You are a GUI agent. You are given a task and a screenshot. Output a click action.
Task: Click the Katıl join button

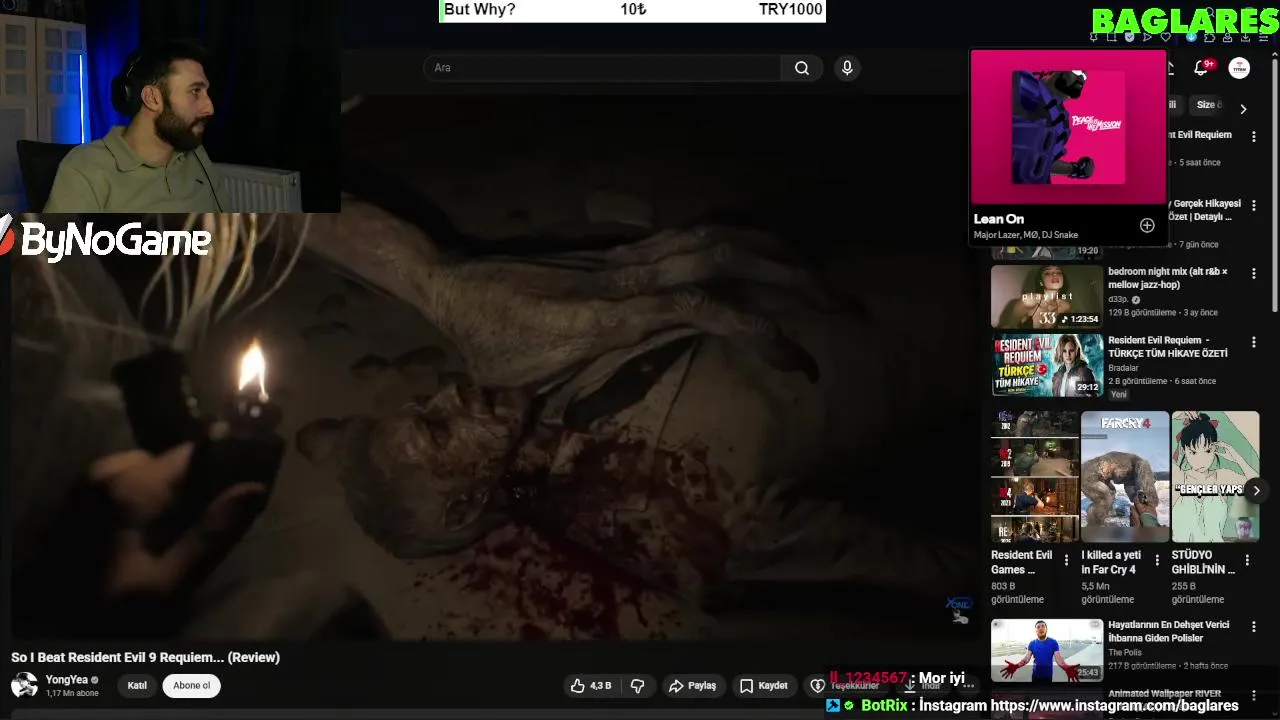click(137, 686)
